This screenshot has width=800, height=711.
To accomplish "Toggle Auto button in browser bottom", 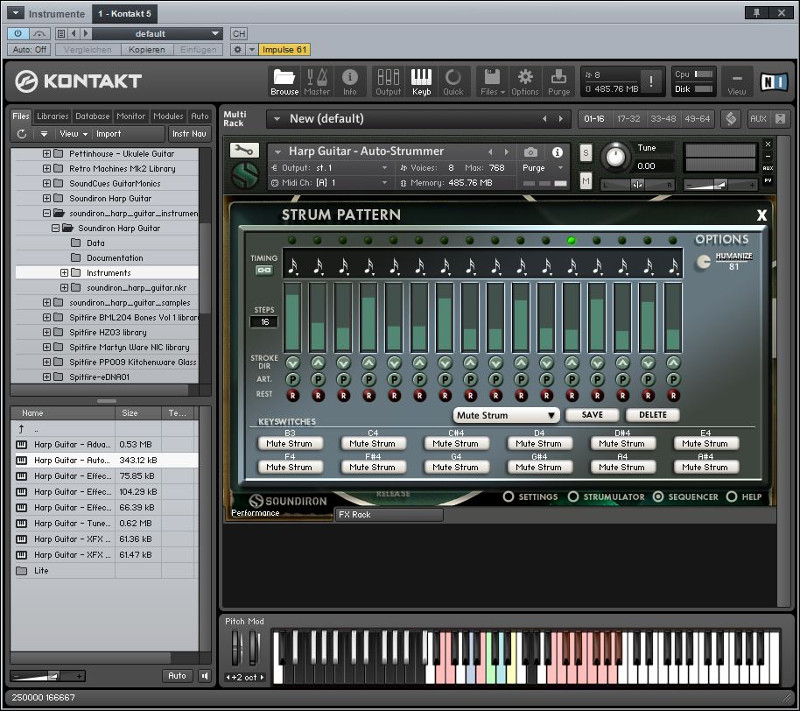I will (177, 676).
